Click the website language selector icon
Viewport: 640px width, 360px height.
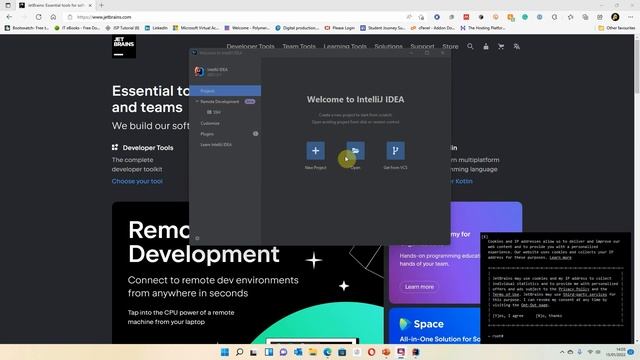point(516,47)
